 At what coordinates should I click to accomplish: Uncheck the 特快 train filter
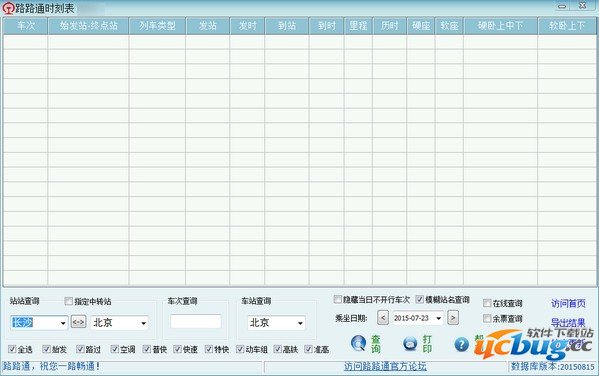click(x=209, y=349)
